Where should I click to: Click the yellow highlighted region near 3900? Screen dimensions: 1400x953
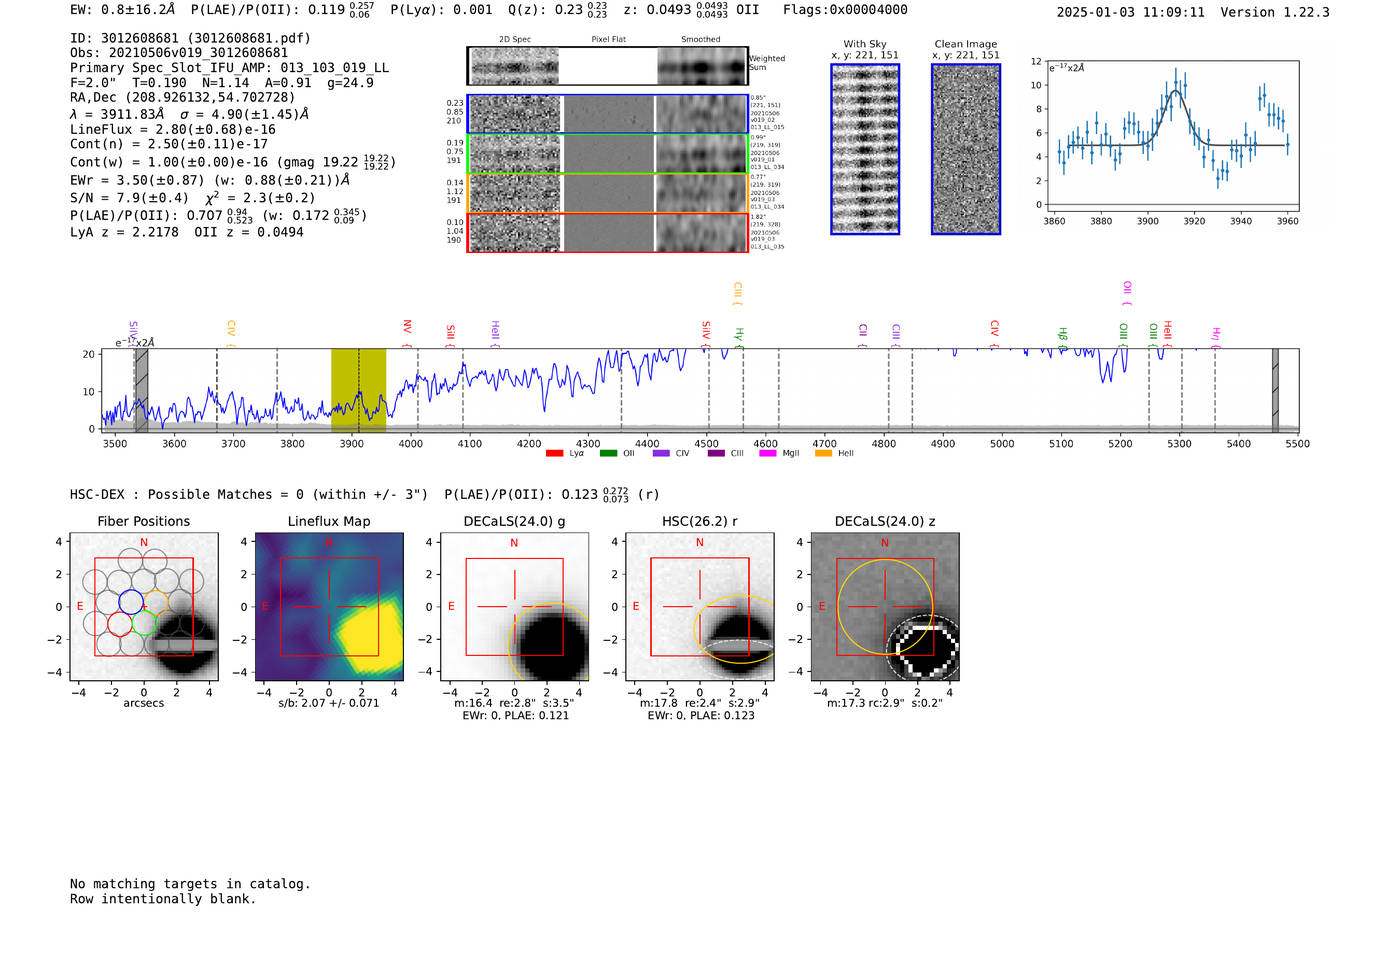coord(358,390)
